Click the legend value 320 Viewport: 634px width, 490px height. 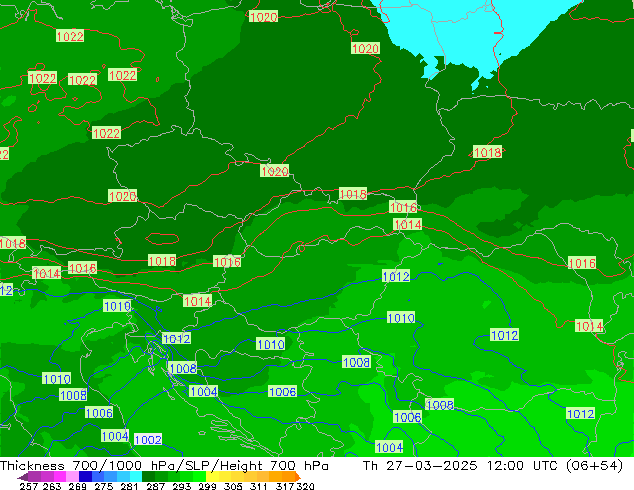[306, 486]
